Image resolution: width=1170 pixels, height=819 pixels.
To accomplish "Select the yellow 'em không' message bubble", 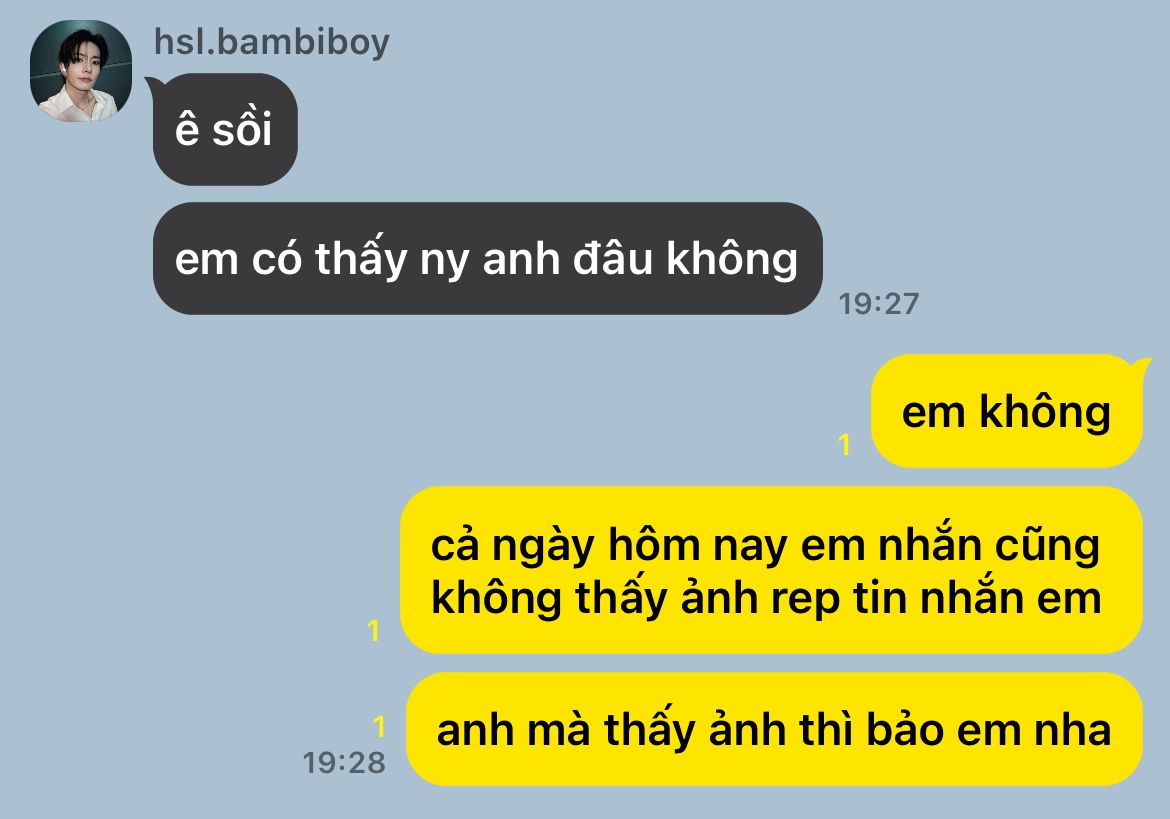I will 1007,411.
